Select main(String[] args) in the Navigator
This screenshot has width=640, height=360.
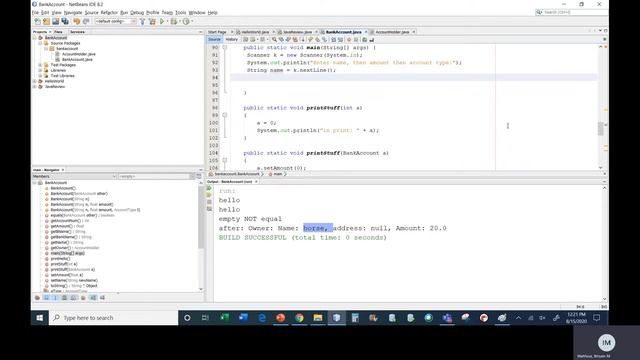click(x=67, y=253)
